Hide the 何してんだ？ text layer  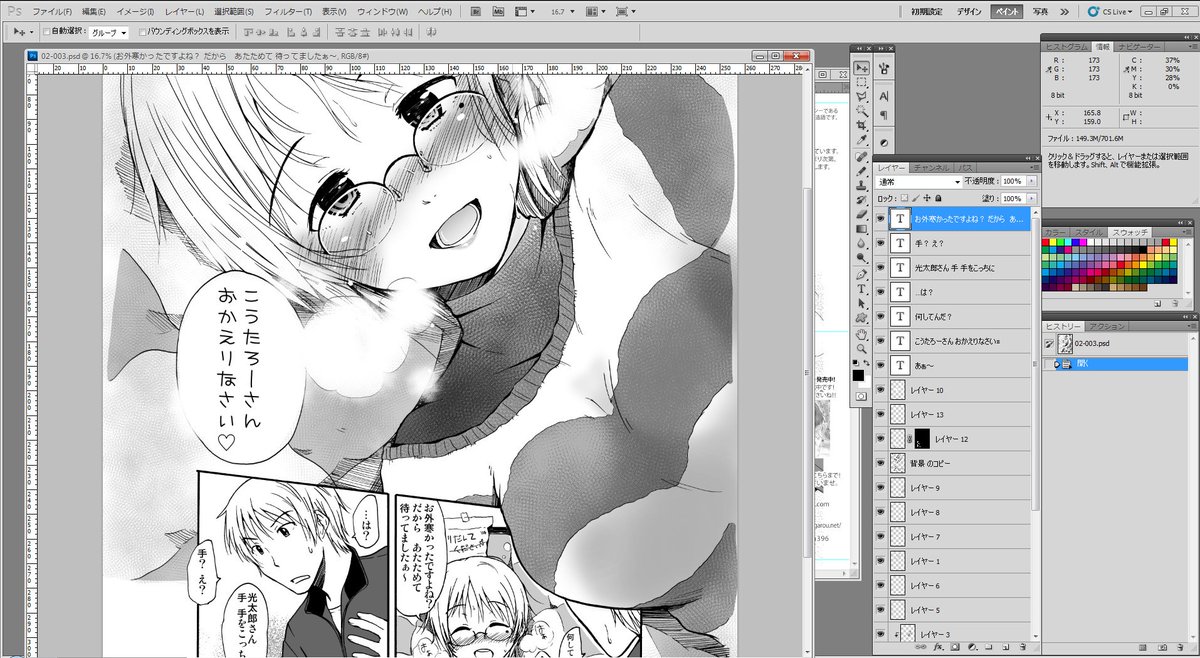click(x=881, y=316)
